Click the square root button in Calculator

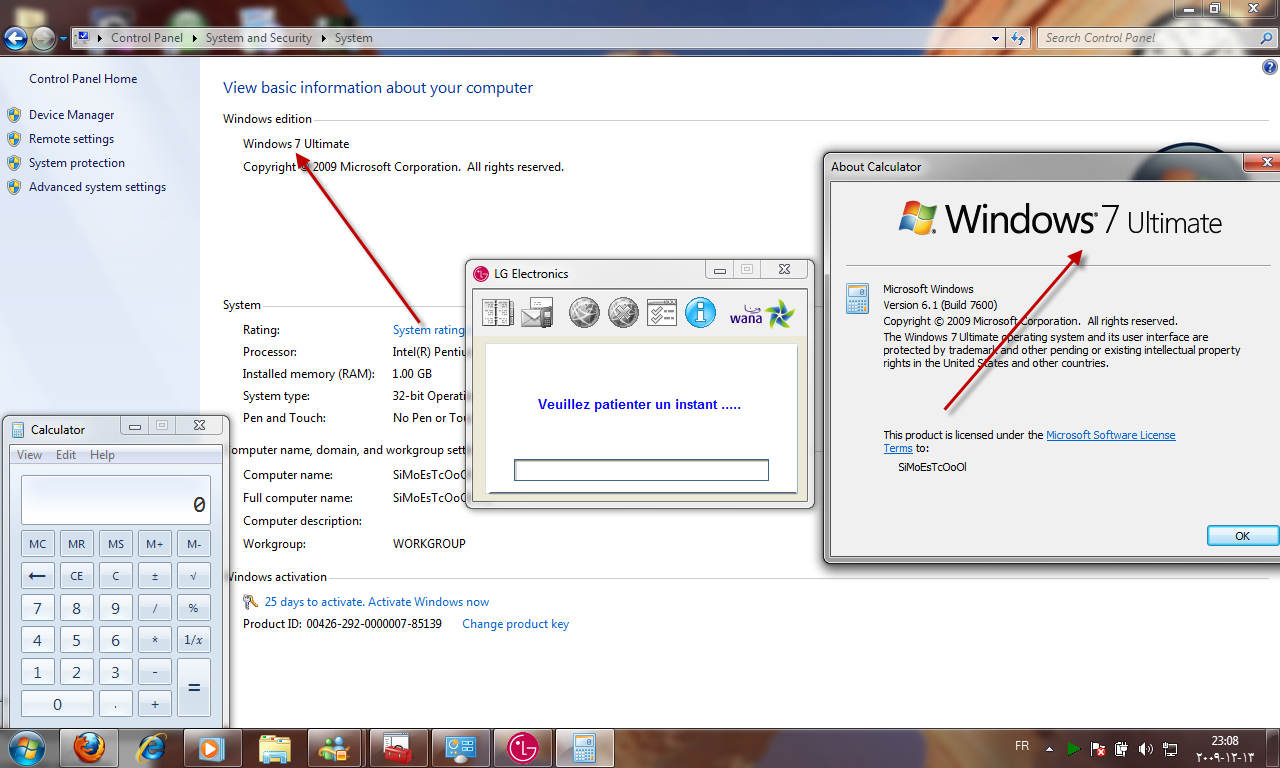pos(194,576)
